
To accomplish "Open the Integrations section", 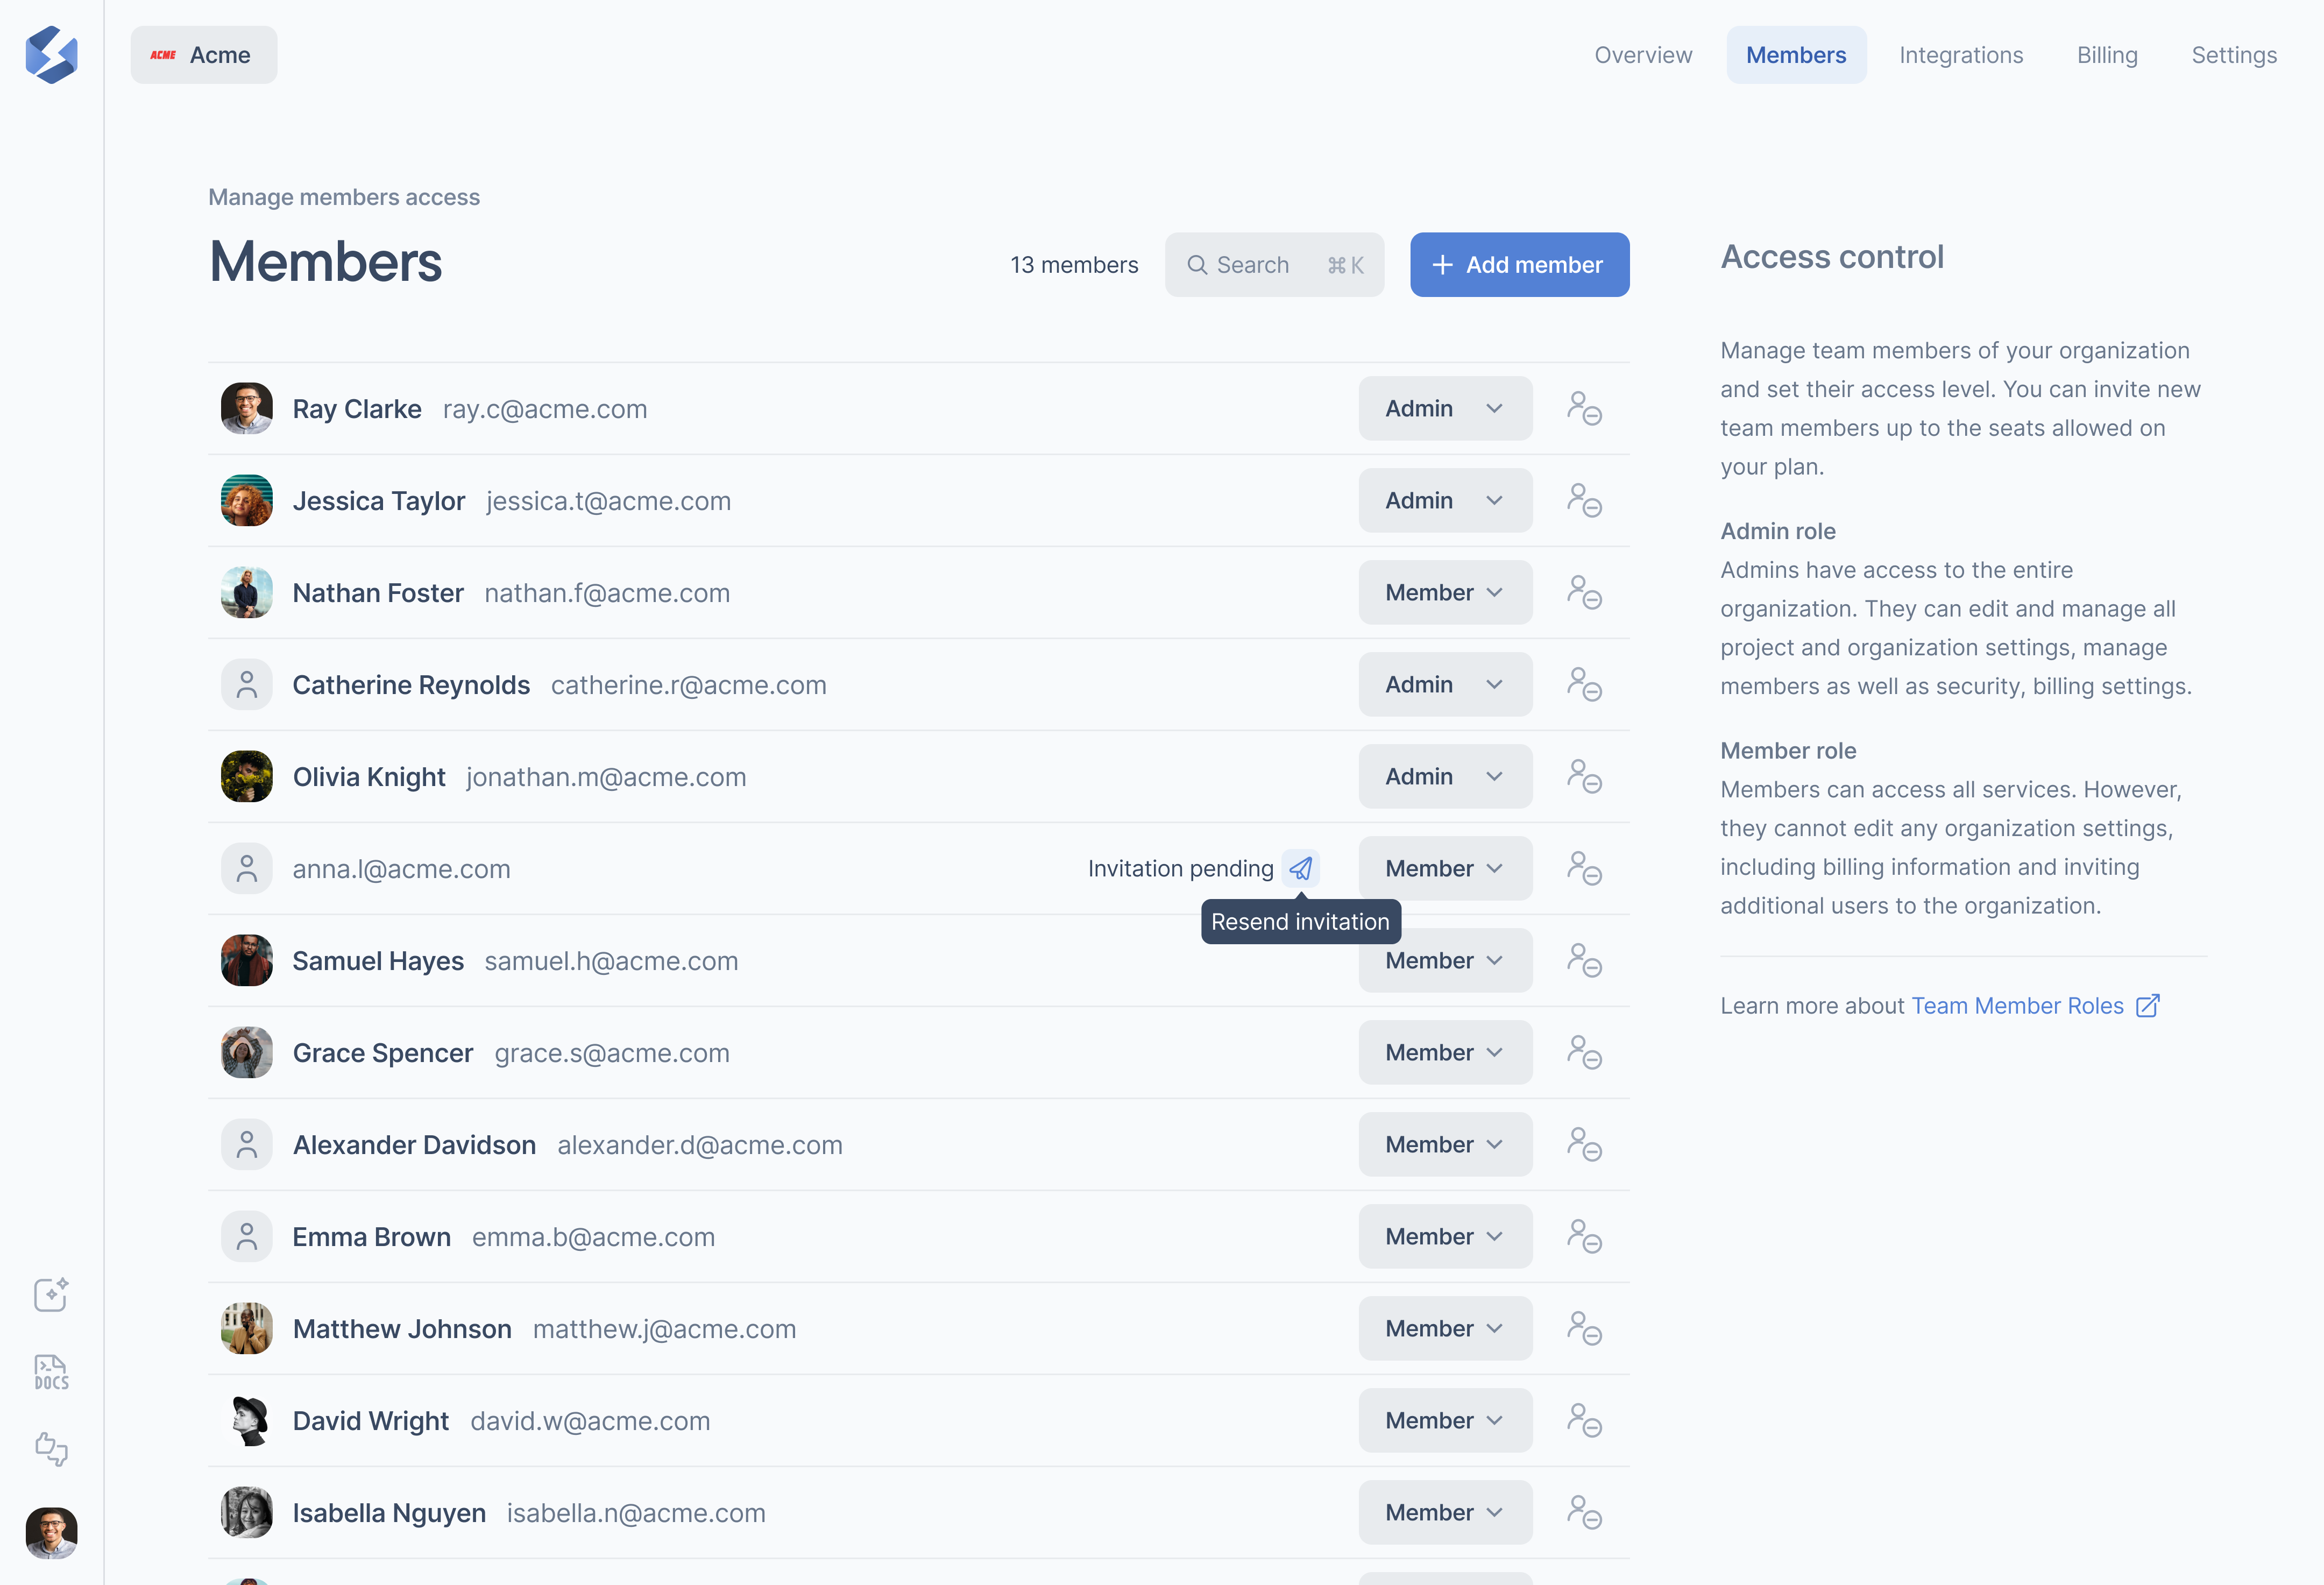I will pos(1961,55).
